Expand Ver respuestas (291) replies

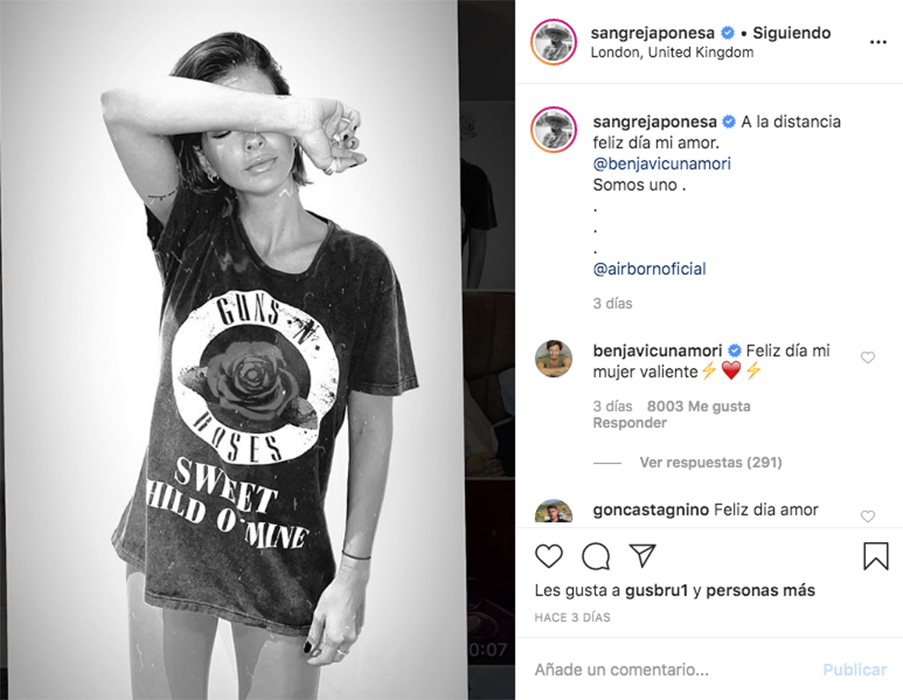711,462
